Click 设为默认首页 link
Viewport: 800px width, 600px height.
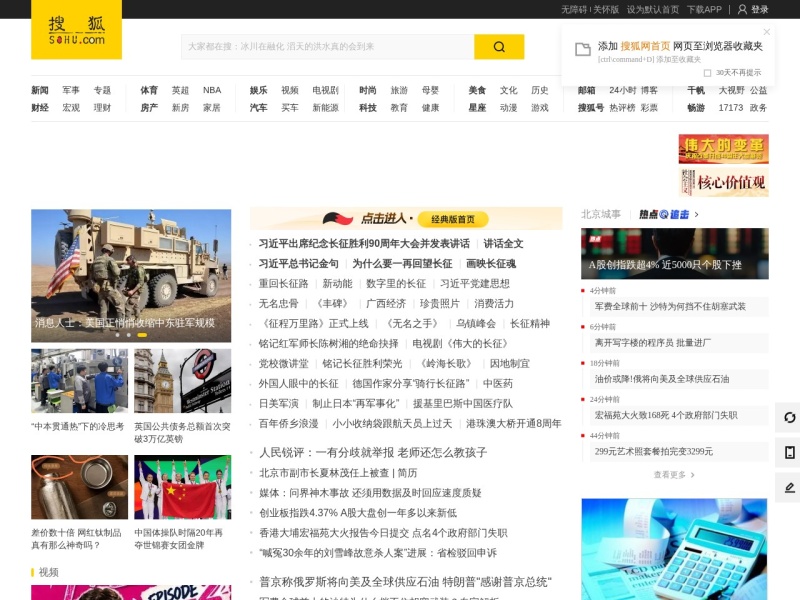click(653, 9)
